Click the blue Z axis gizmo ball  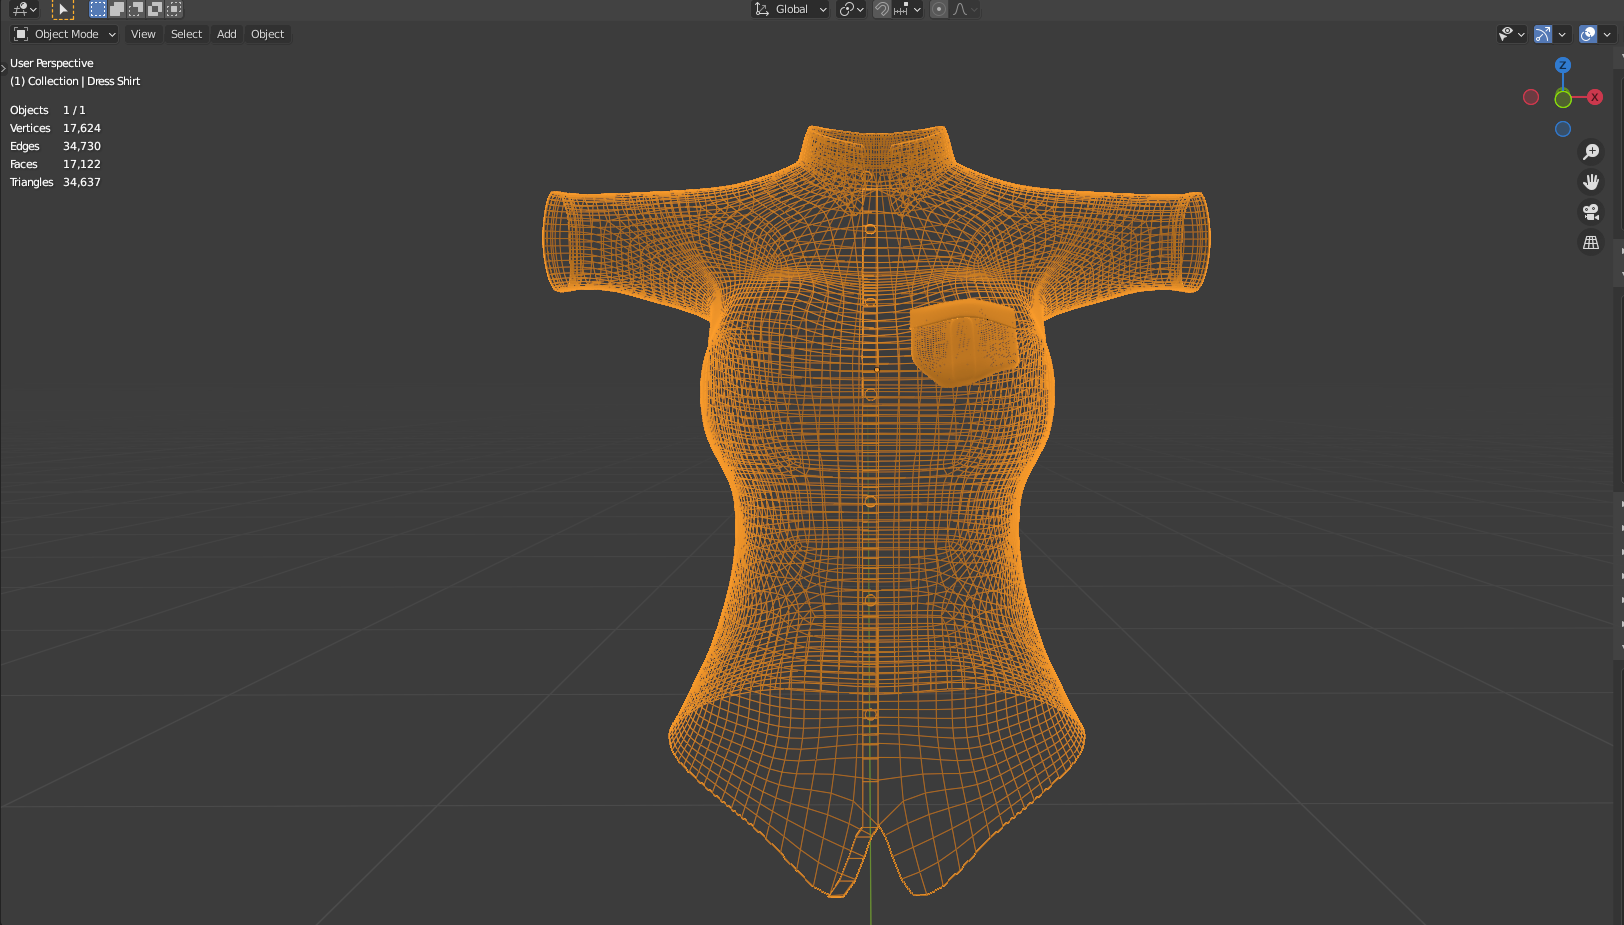coord(1563,65)
